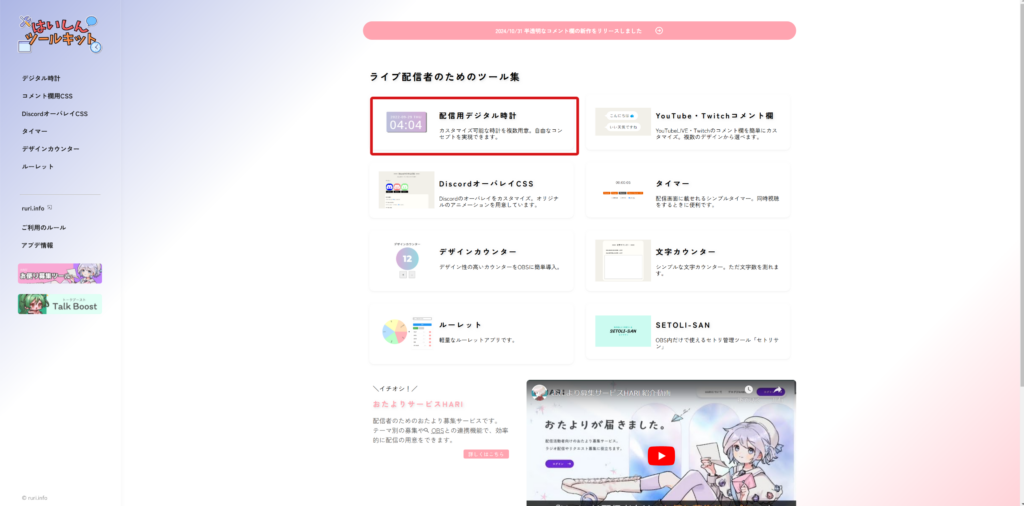Click the おたよりサービスHARI heading
This screenshot has height=506, width=1024.
418,404
